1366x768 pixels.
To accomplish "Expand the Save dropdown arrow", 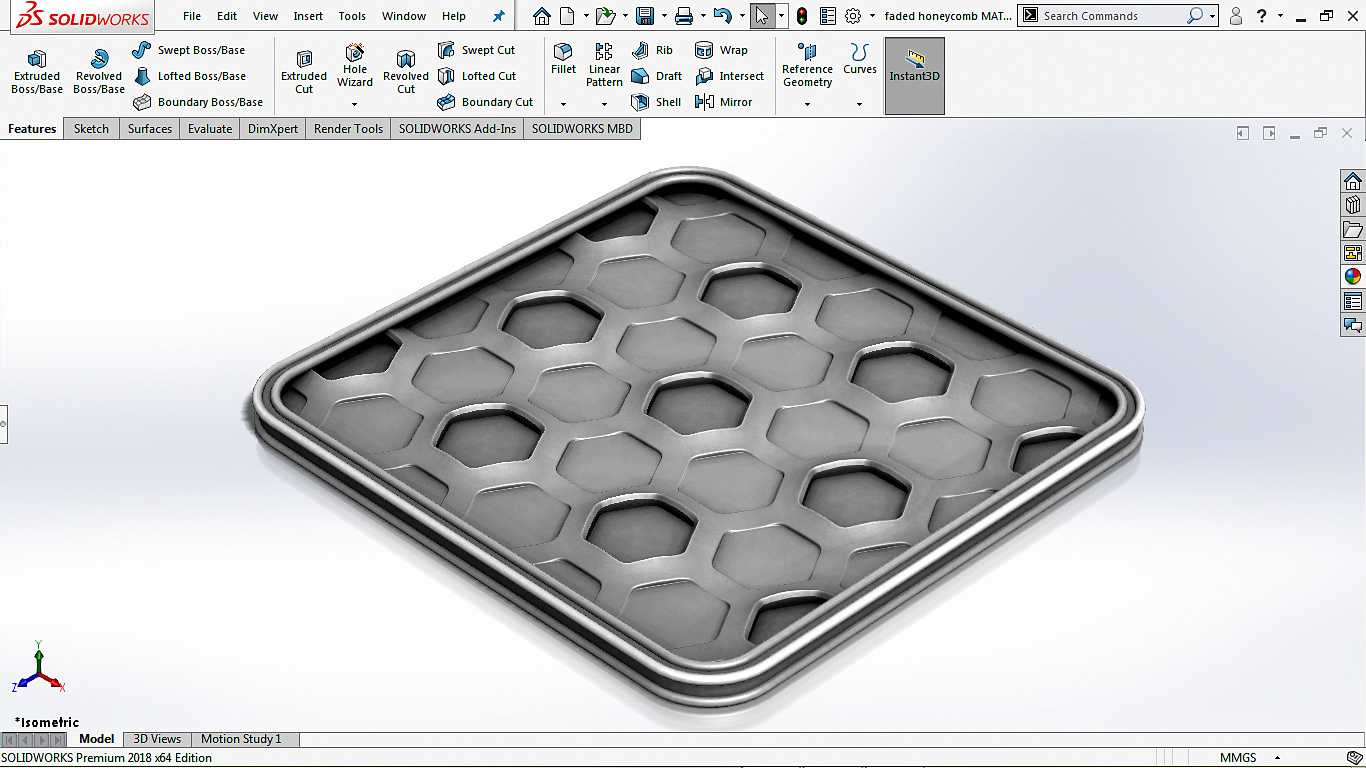I will pos(663,16).
